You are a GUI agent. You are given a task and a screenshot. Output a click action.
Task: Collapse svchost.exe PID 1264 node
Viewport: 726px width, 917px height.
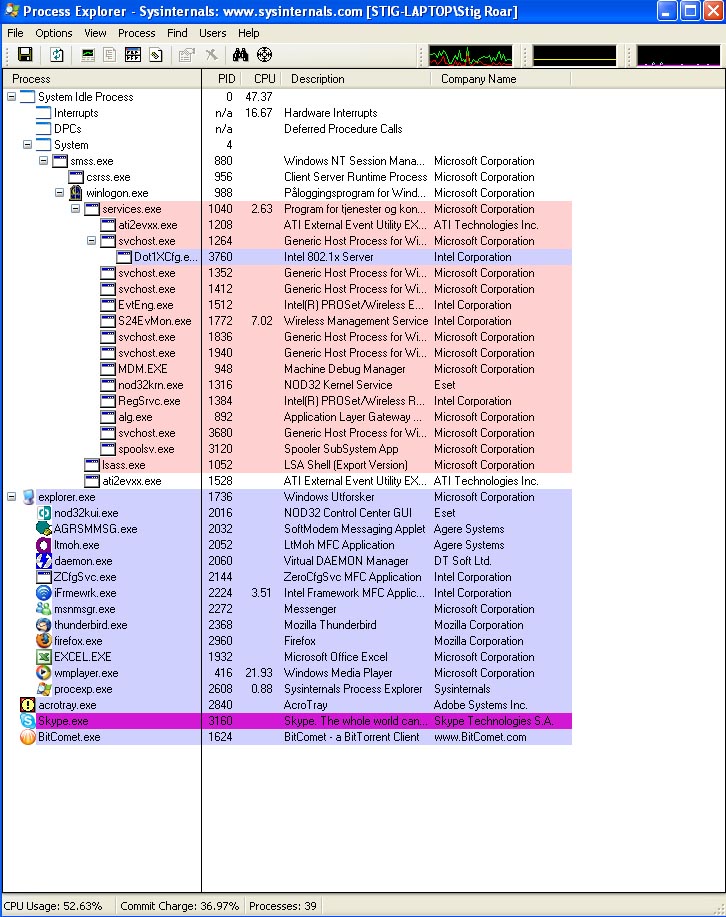click(91, 241)
